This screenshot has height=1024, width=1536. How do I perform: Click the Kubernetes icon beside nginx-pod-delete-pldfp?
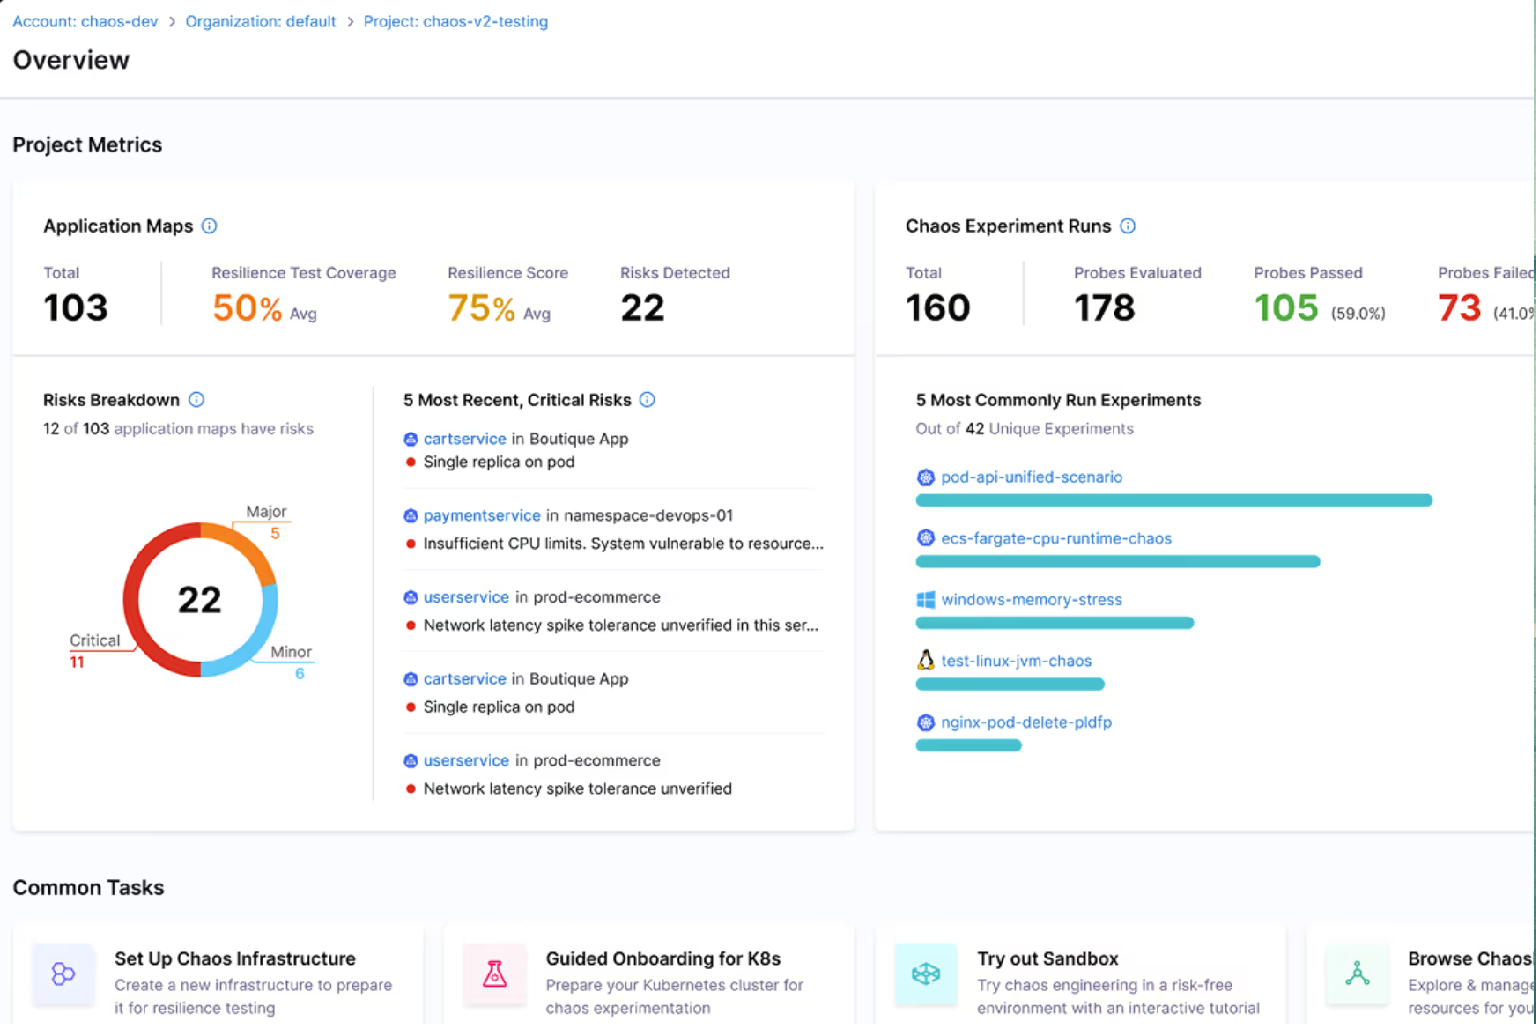(x=925, y=722)
